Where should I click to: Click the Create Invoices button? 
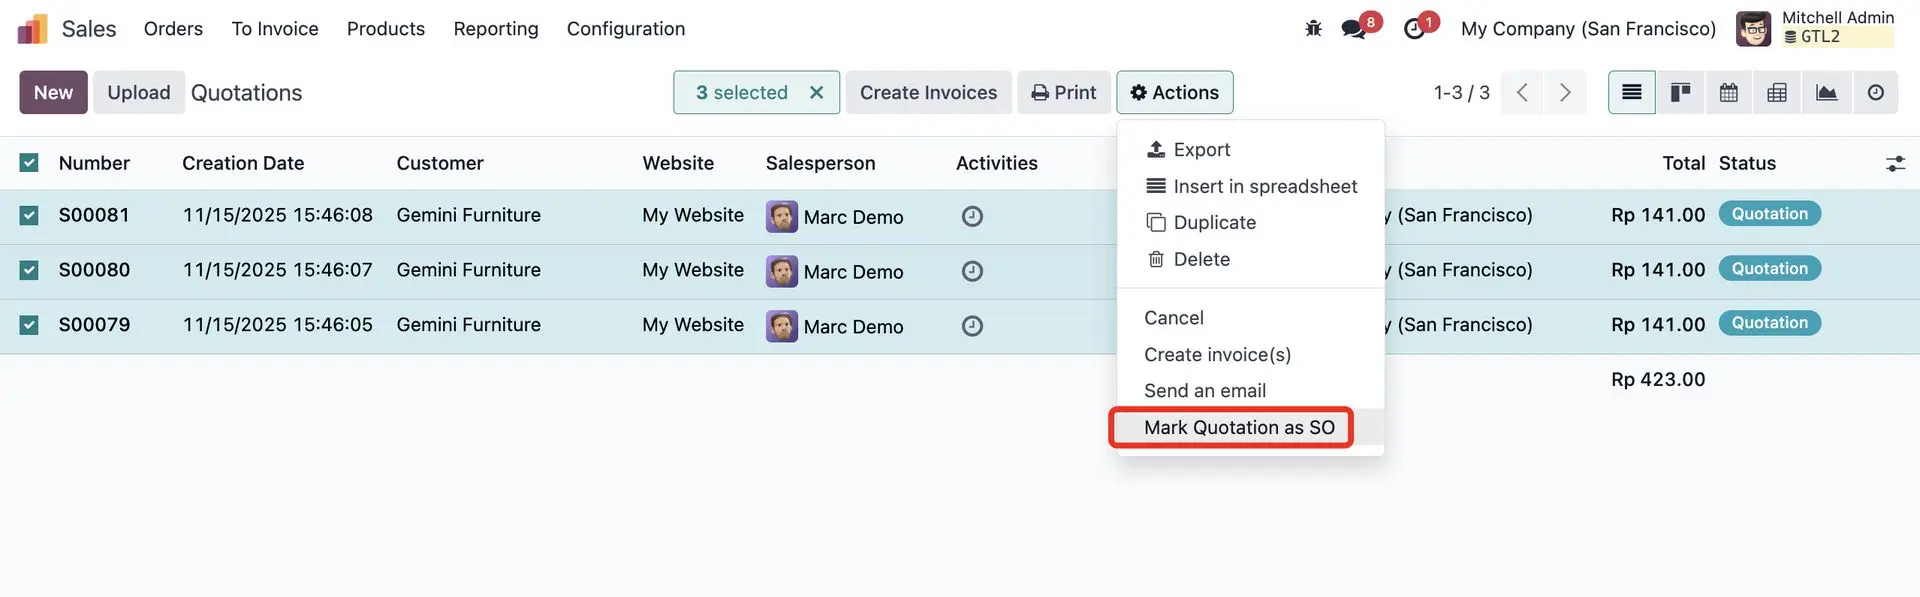point(928,93)
